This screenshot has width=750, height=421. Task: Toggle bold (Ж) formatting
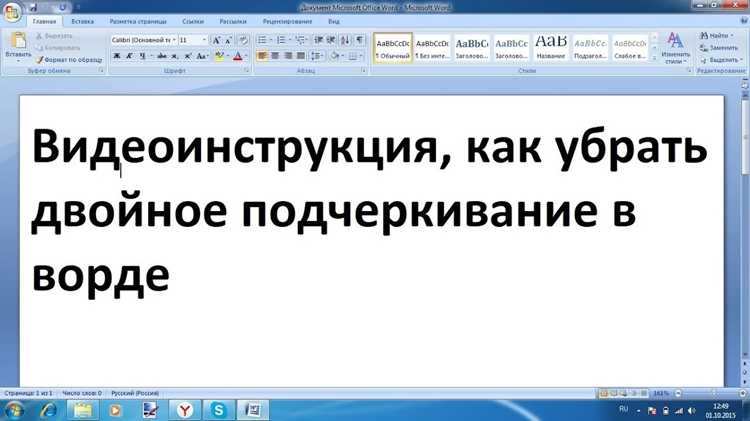pos(116,56)
